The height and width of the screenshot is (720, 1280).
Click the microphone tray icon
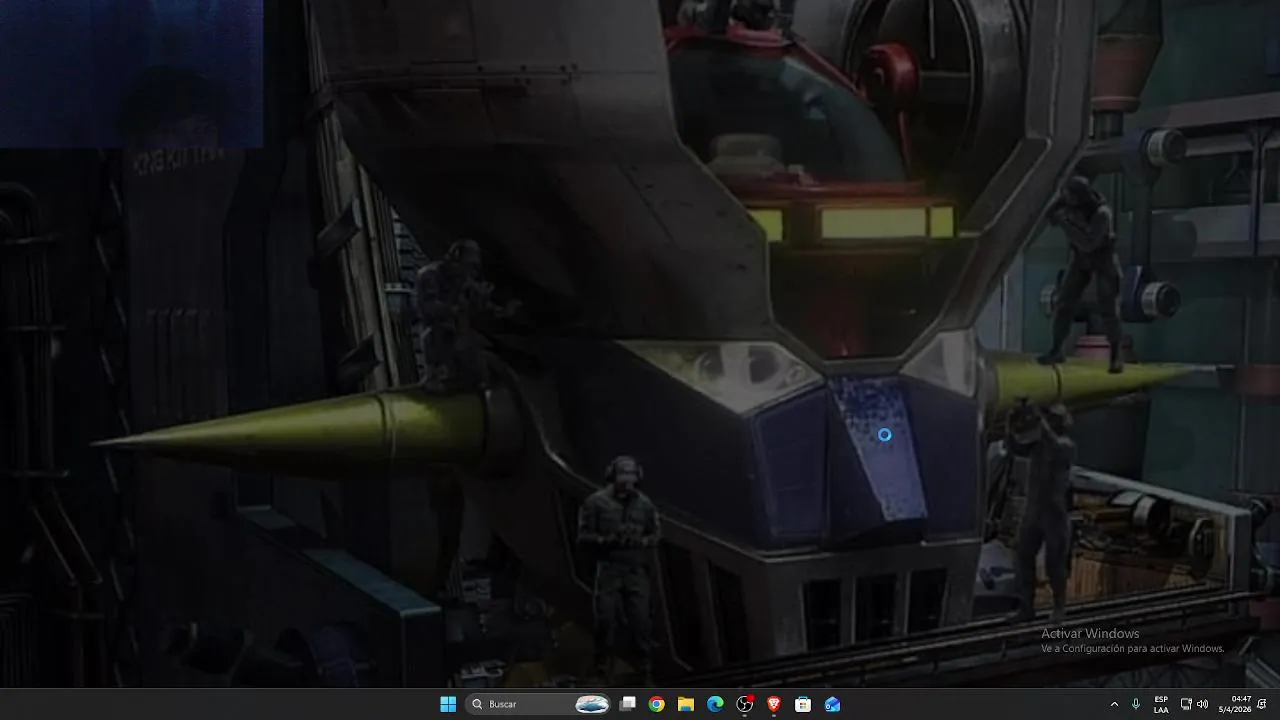click(x=1136, y=704)
